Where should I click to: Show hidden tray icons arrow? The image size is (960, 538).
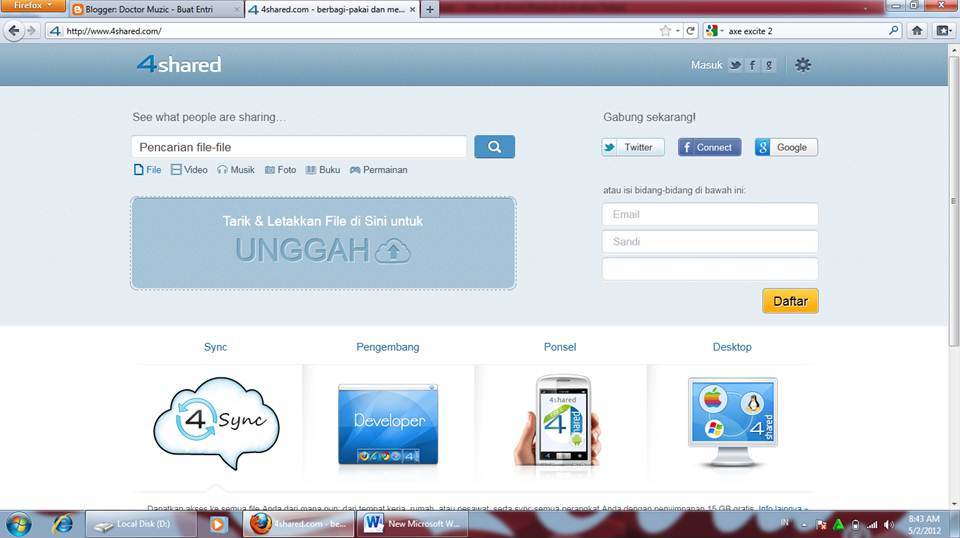coord(803,525)
